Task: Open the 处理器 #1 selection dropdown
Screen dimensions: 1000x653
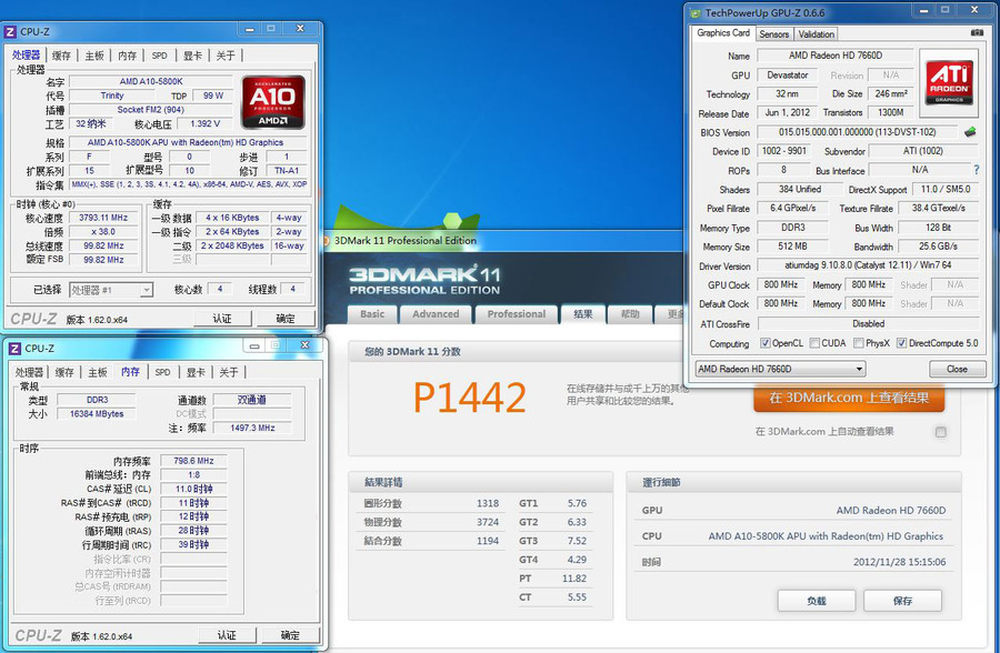Action: pyautogui.click(x=111, y=290)
